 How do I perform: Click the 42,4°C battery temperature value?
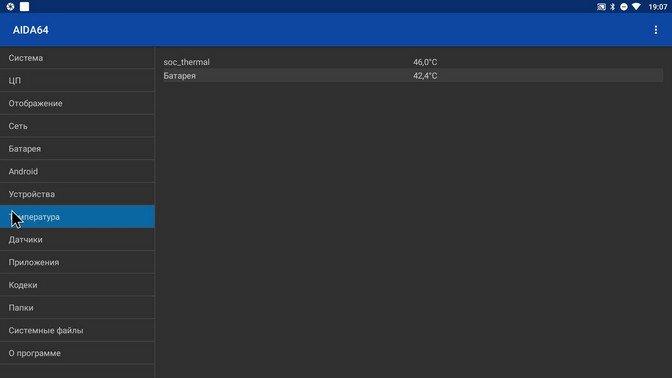coord(425,76)
